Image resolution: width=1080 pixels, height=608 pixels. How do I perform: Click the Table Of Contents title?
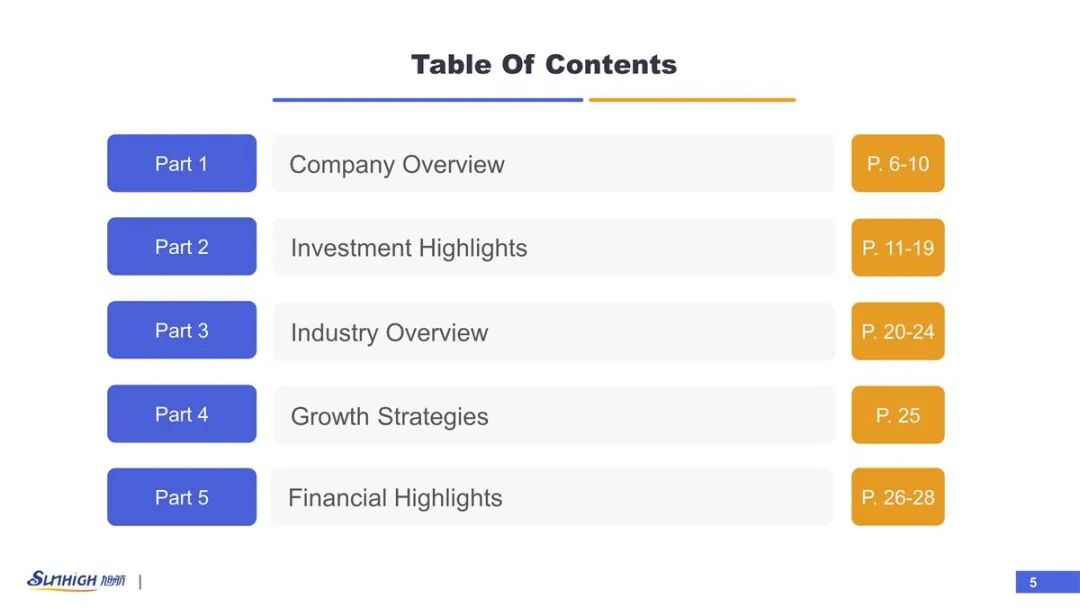pyautogui.click(x=544, y=65)
